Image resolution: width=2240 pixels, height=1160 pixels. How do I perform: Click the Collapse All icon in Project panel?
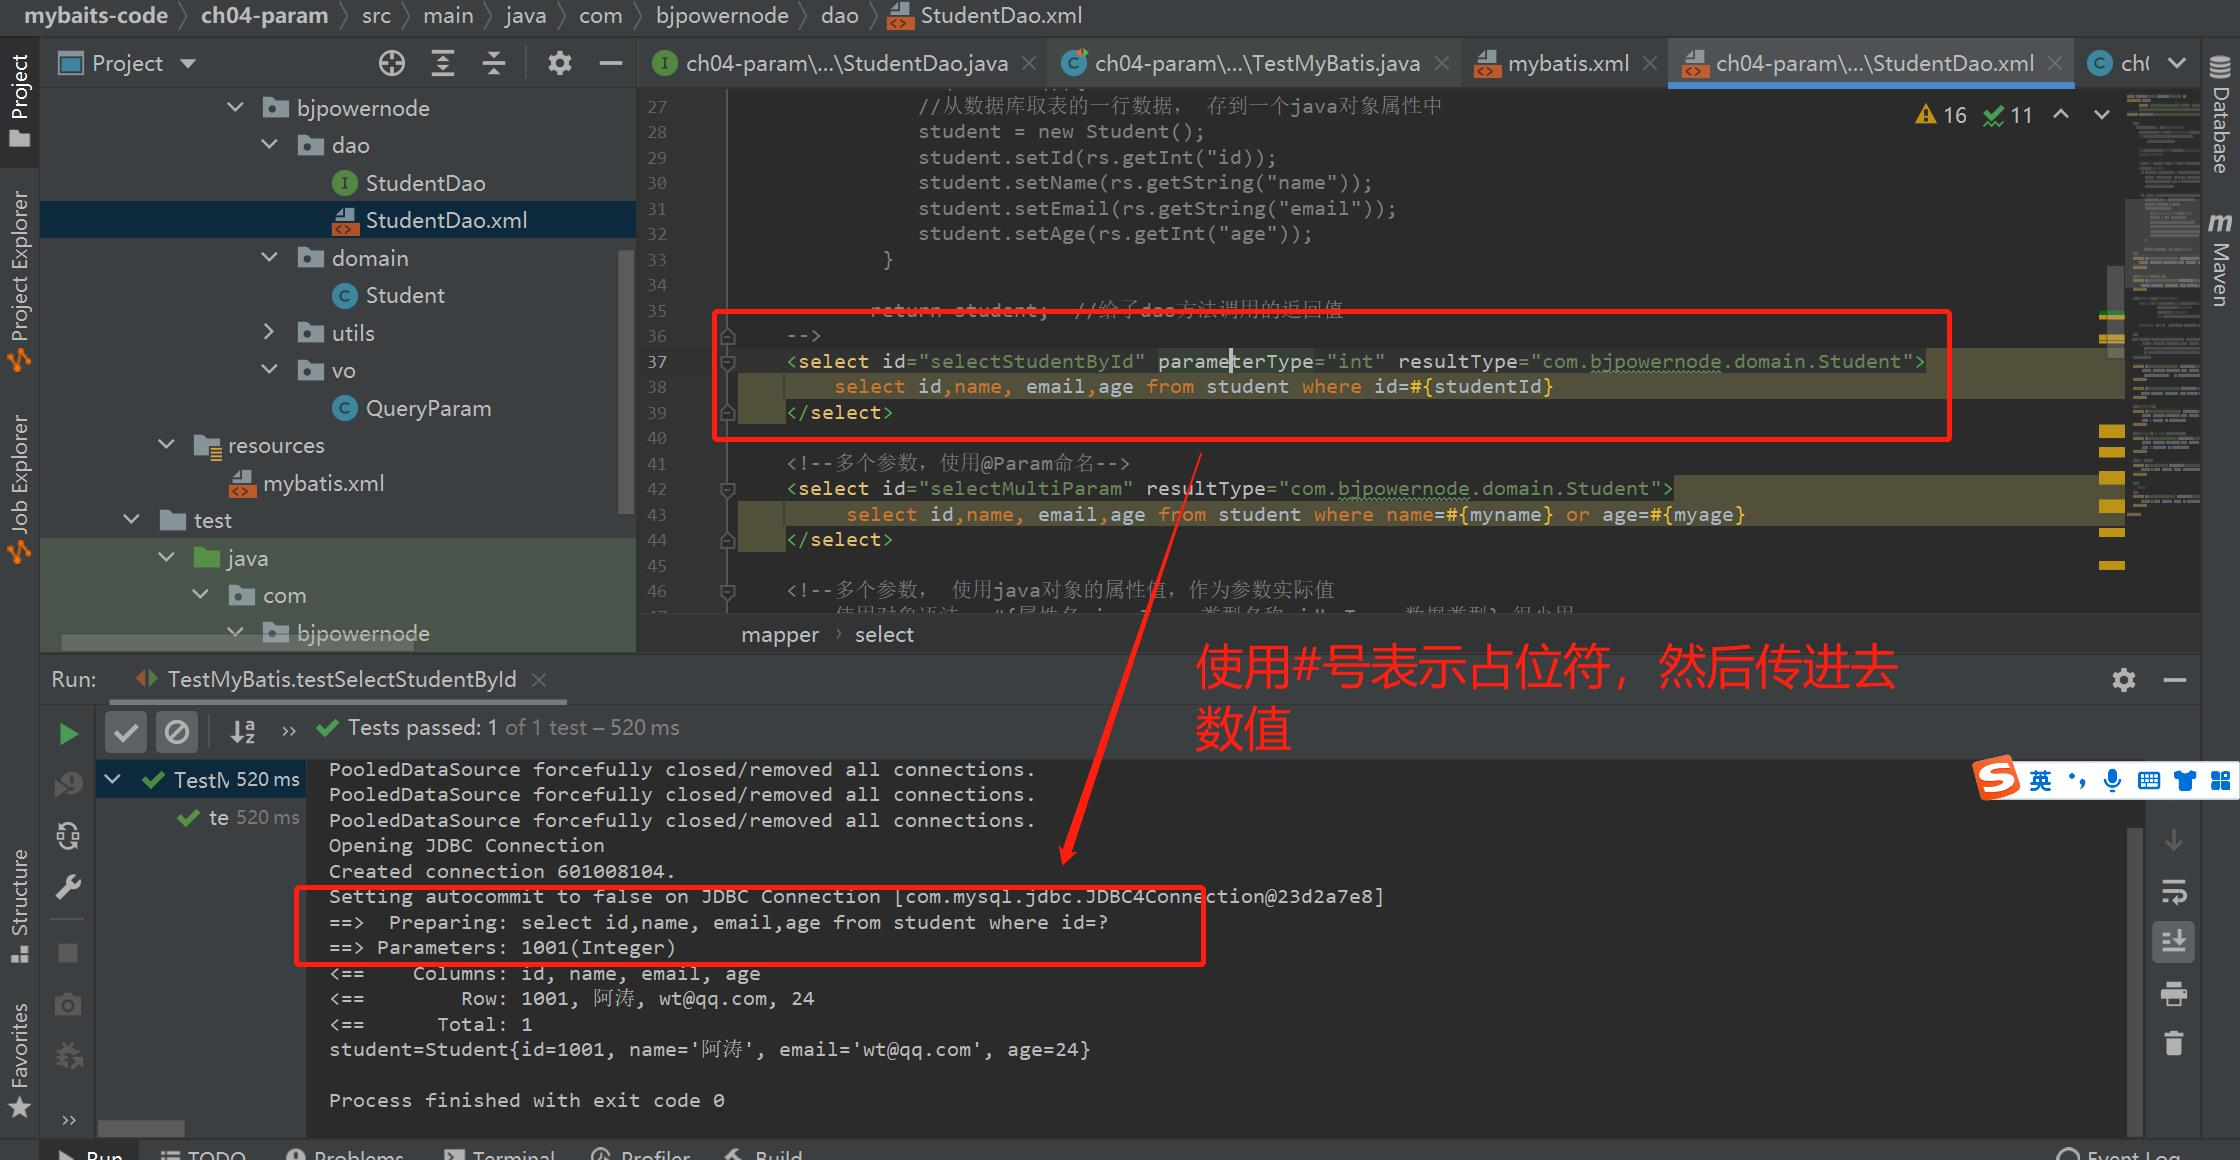pos(494,64)
